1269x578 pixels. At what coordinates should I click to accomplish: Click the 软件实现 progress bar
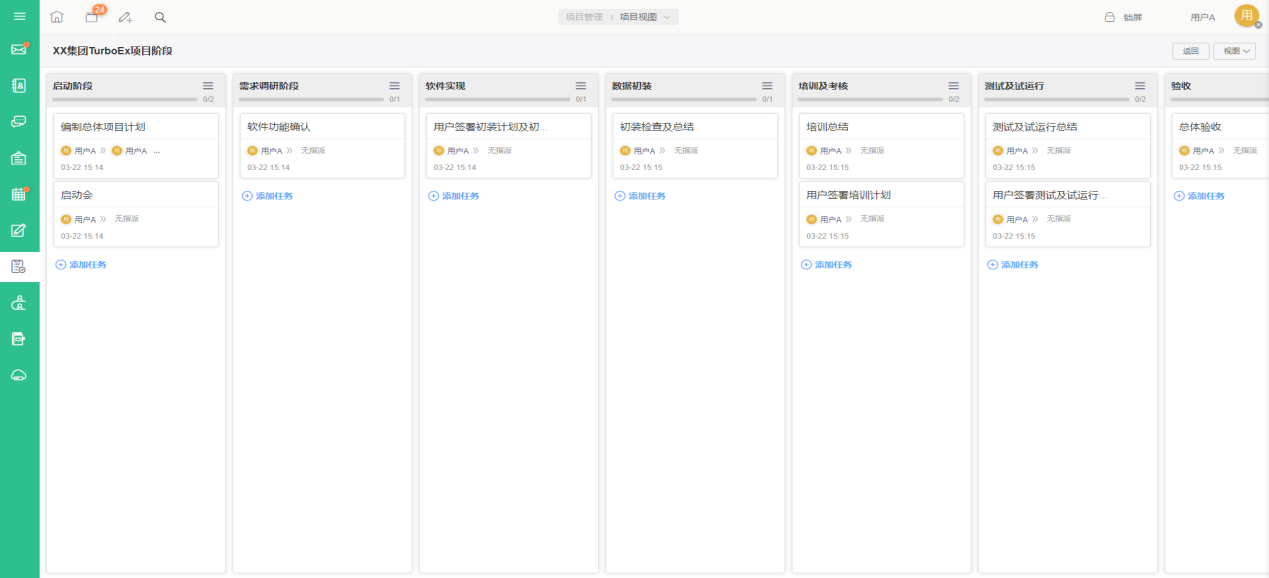click(x=498, y=99)
